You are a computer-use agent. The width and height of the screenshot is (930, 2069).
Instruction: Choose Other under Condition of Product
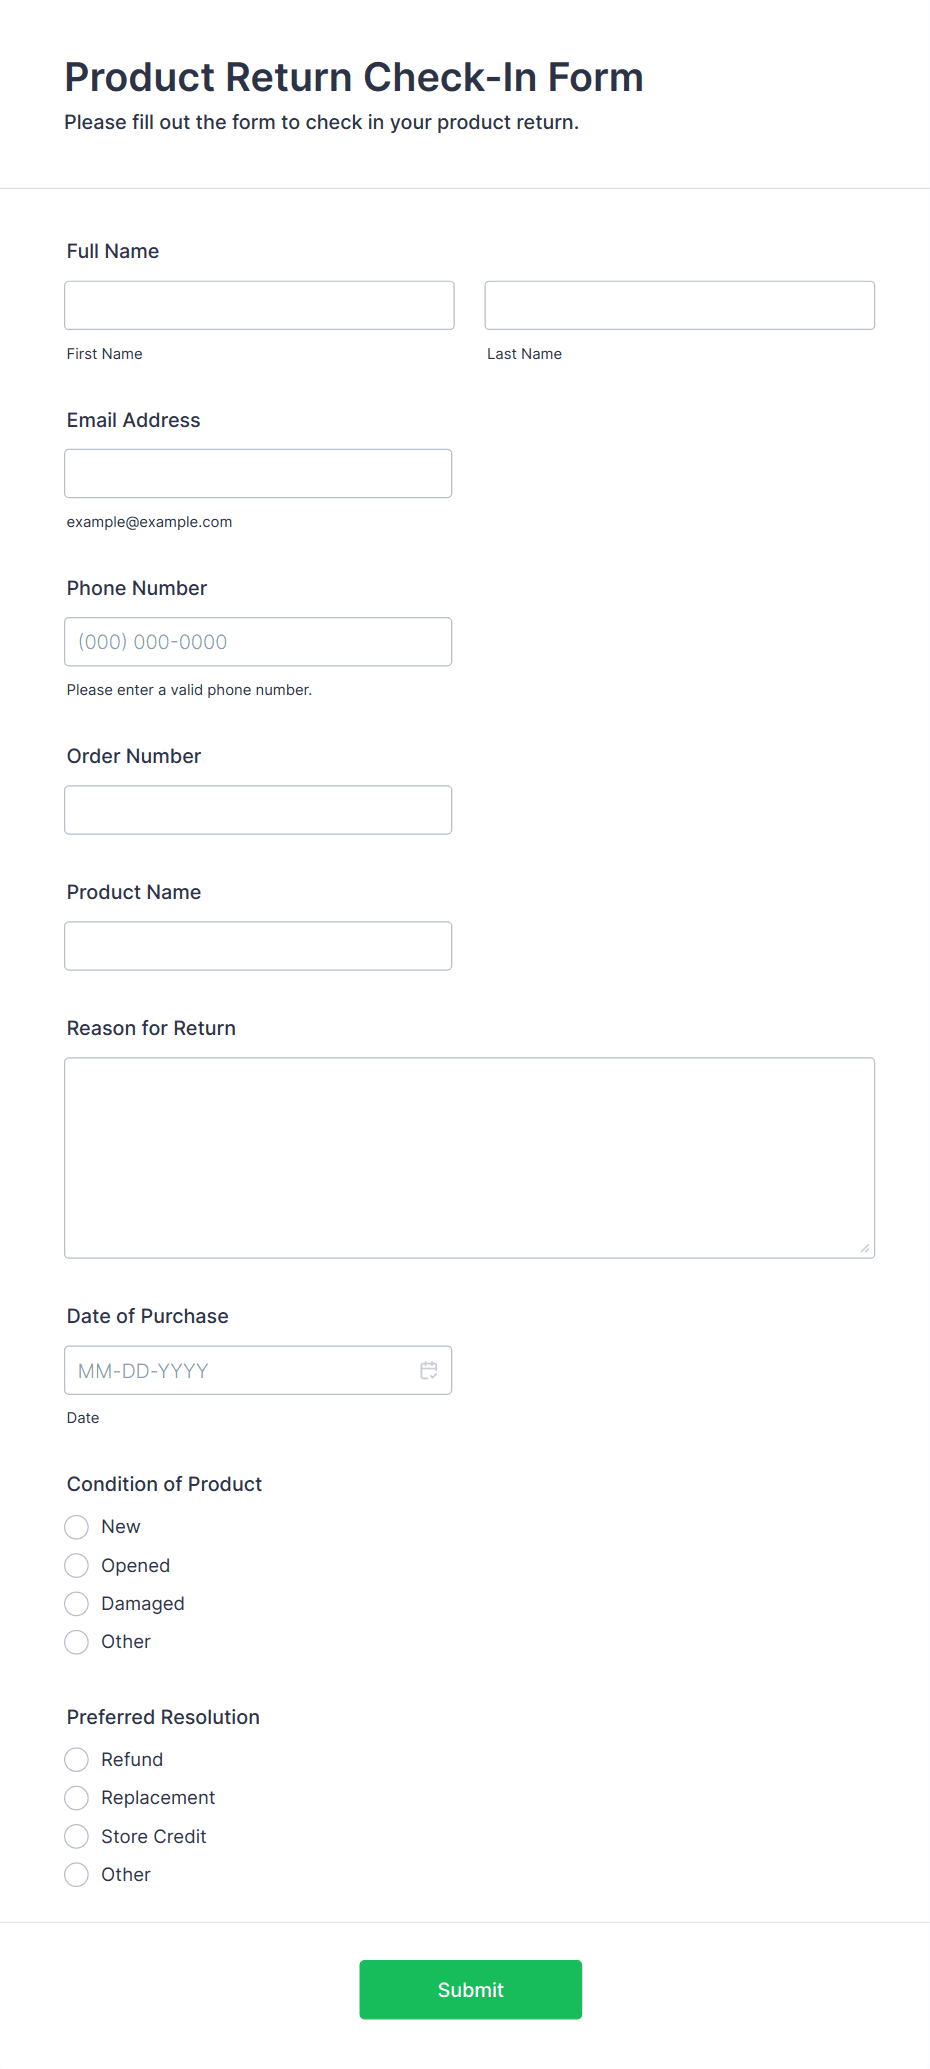pyautogui.click(x=76, y=1641)
